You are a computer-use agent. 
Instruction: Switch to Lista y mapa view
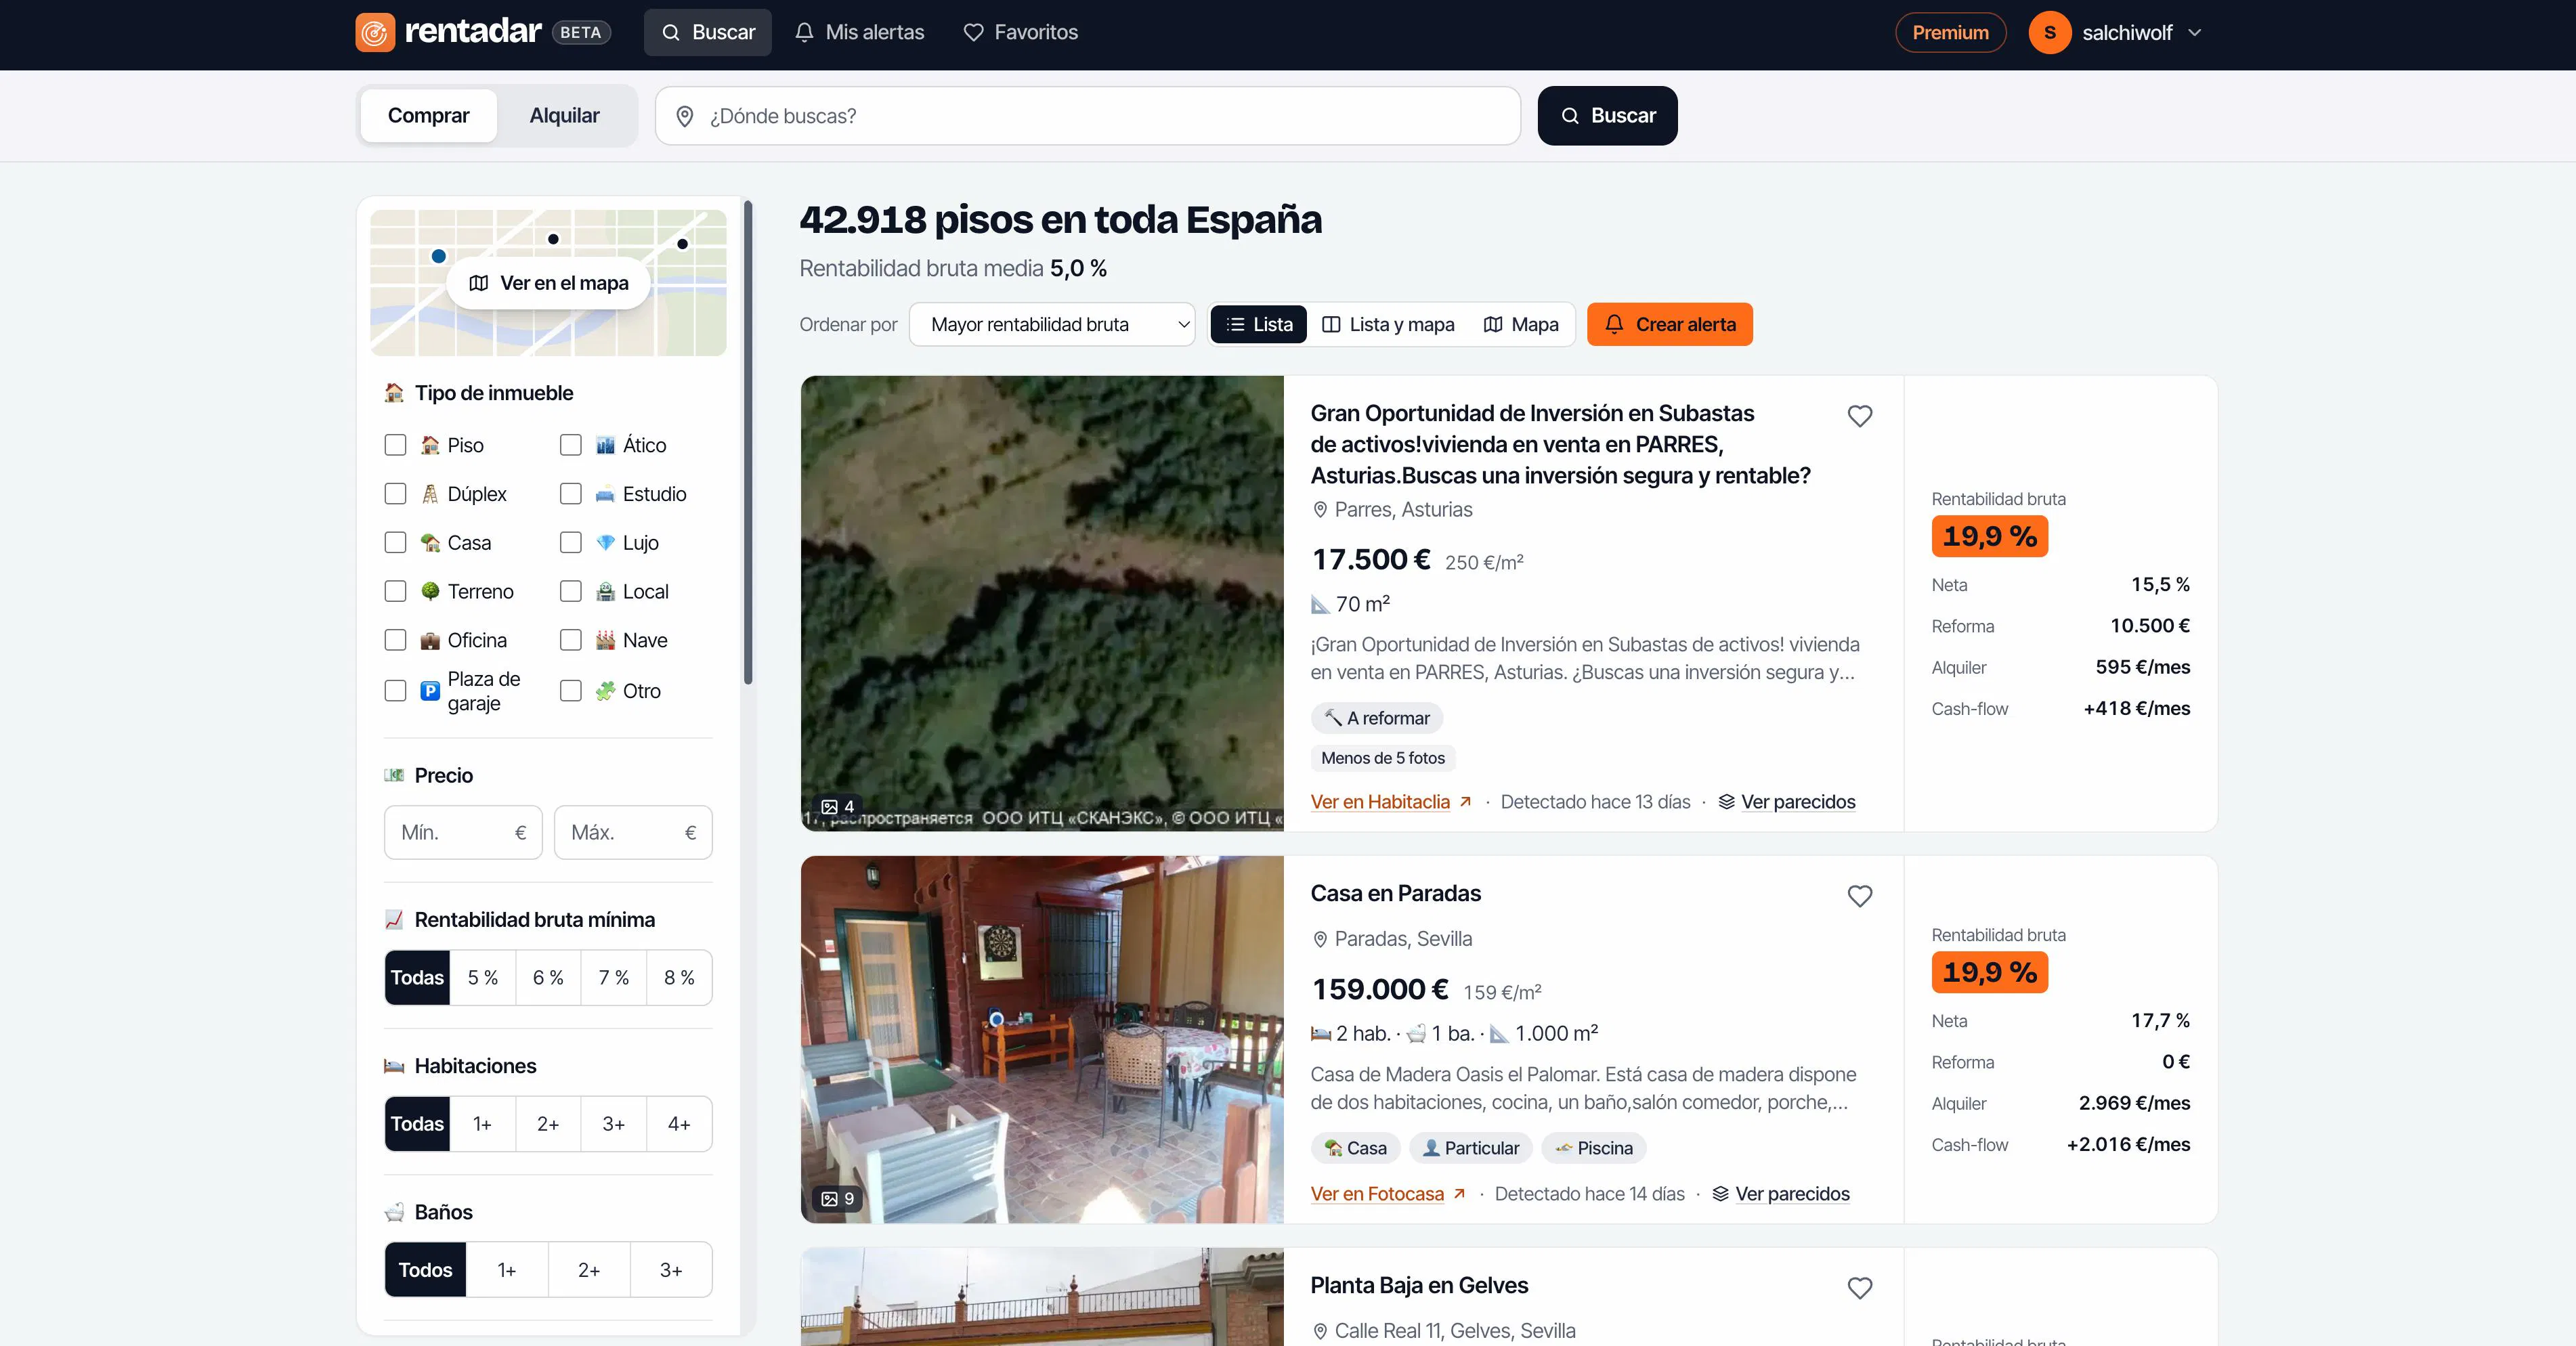click(x=1388, y=324)
